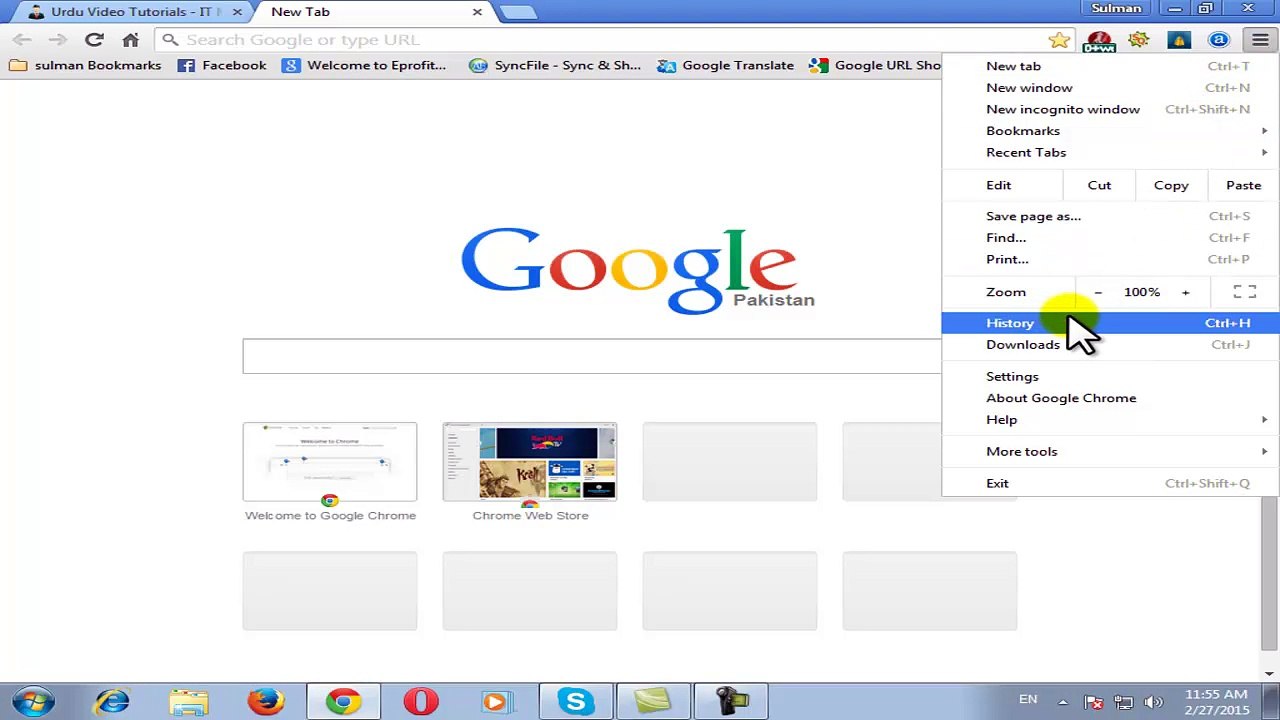Image resolution: width=1280 pixels, height=720 pixels.
Task: Bookmark this page with the star icon
Action: pos(1059,40)
